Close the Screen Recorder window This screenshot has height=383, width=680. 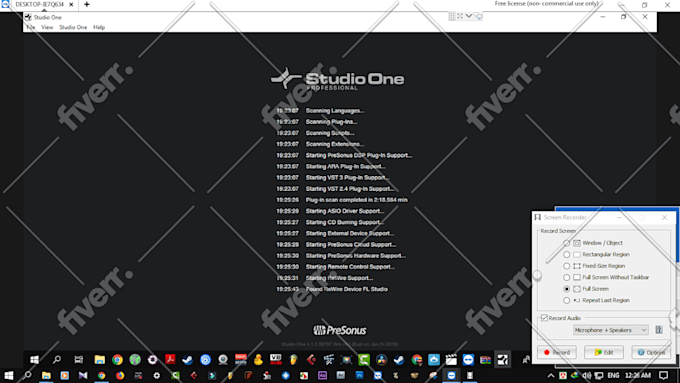tap(664, 217)
